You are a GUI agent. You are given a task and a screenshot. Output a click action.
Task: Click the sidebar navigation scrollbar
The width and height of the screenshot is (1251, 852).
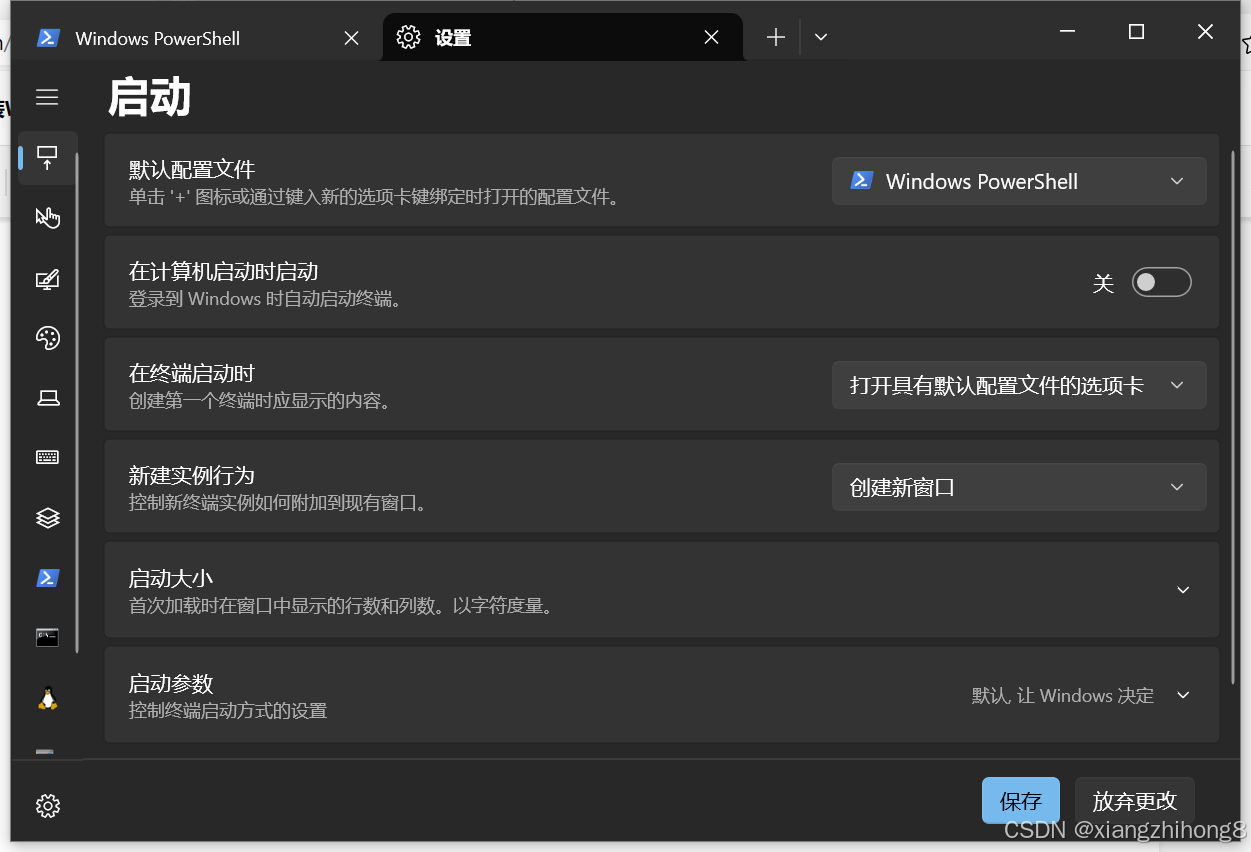pos(77,402)
